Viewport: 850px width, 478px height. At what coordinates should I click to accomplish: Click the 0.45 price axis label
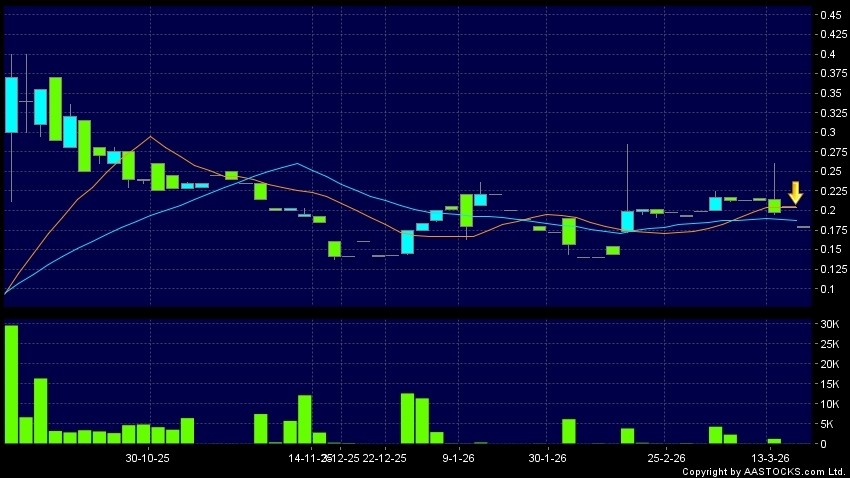click(x=829, y=15)
